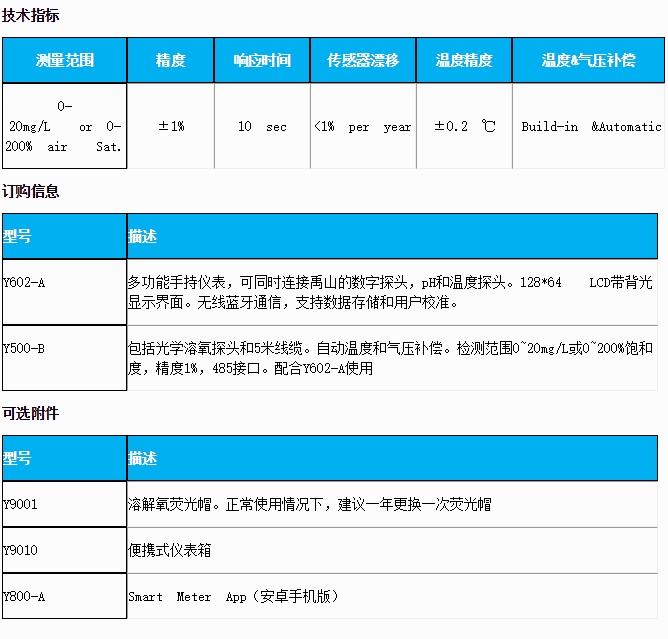Image resolution: width=668 pixels, height=639 pixels.
Task: Click the Build-in &Automatic compensation cell
Action: [x=590, y=127]
